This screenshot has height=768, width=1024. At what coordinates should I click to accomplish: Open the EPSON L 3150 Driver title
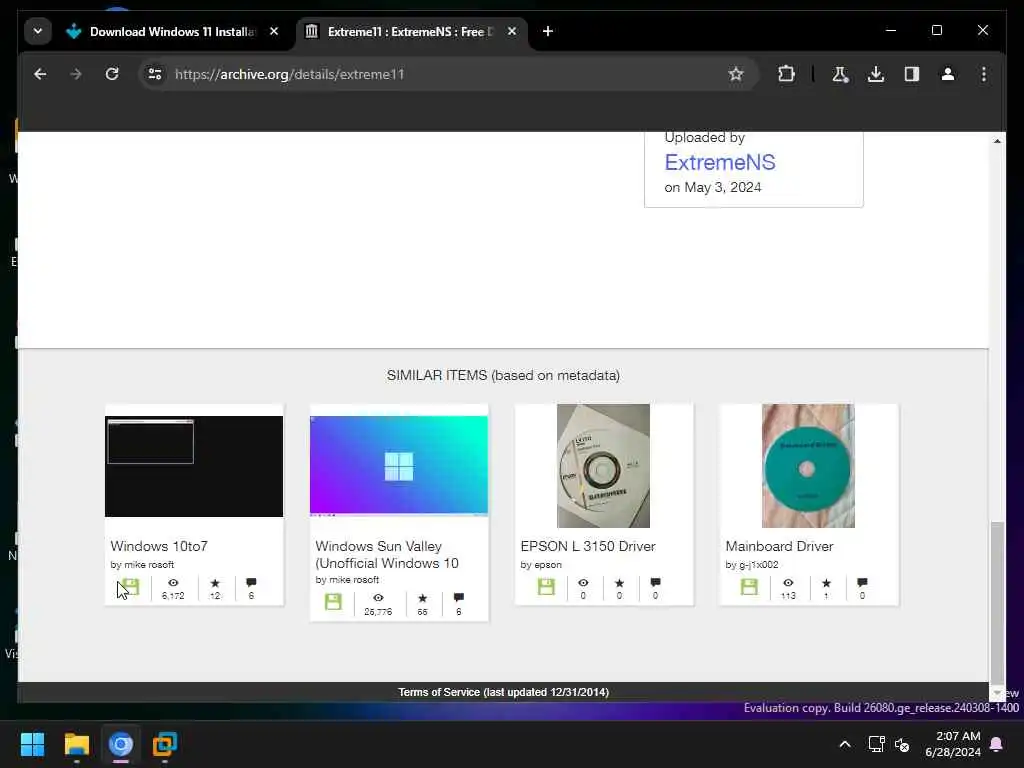coord(588,546)
